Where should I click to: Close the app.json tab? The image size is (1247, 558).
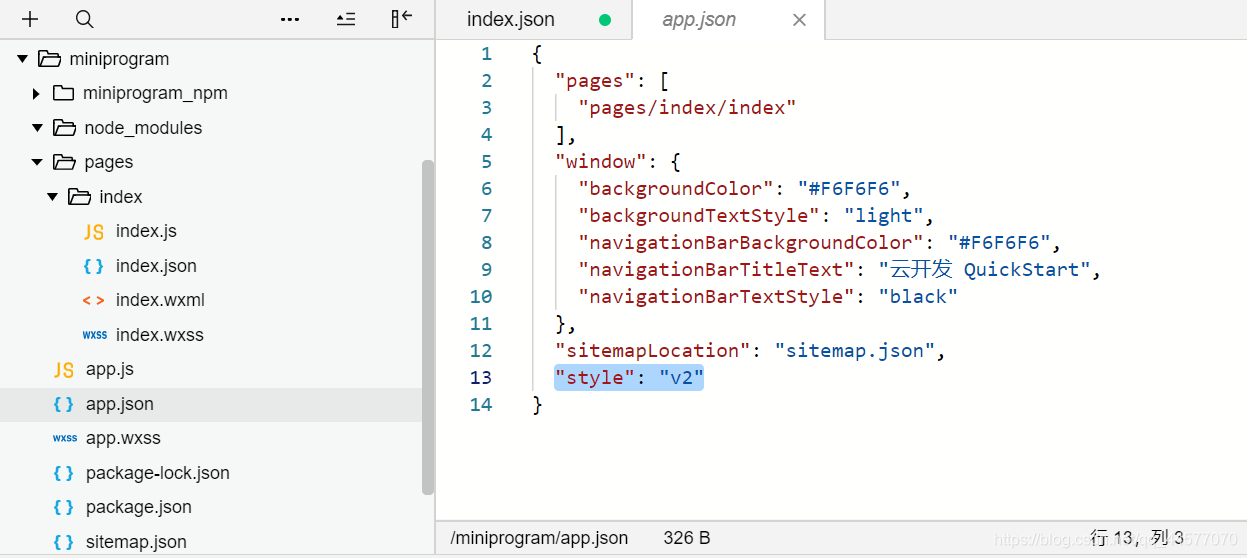tap(799, 20)
